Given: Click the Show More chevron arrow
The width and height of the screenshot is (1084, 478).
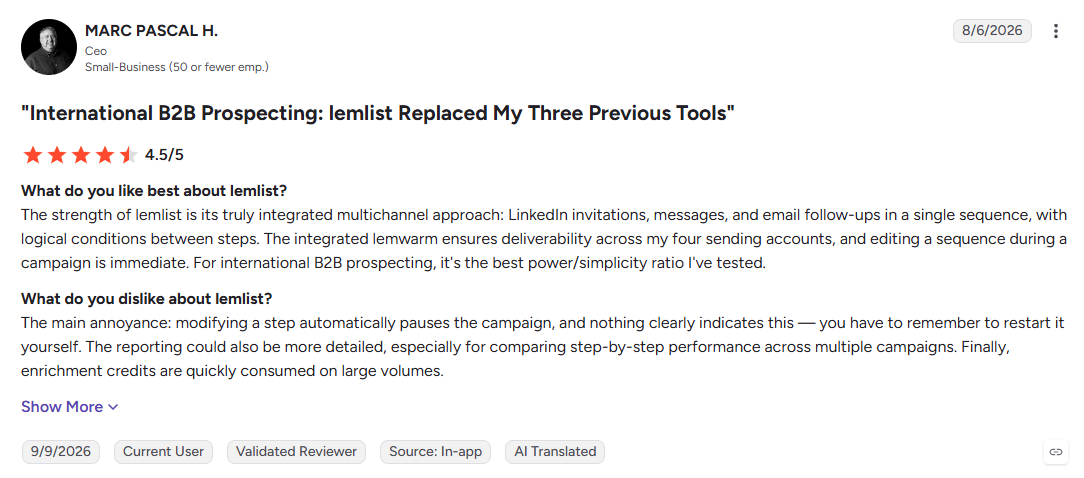Looking at the screenshot, I should (113, 407).
